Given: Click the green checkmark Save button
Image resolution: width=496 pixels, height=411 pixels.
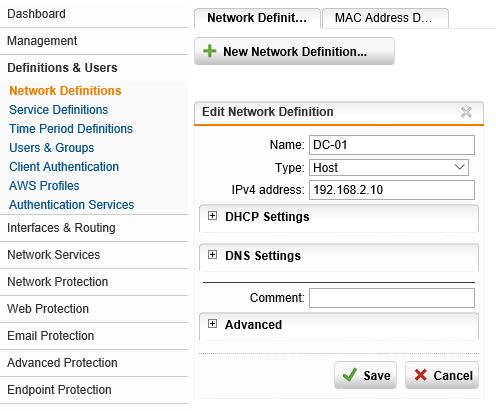Looking at the screenshot, I should (366, 375).
